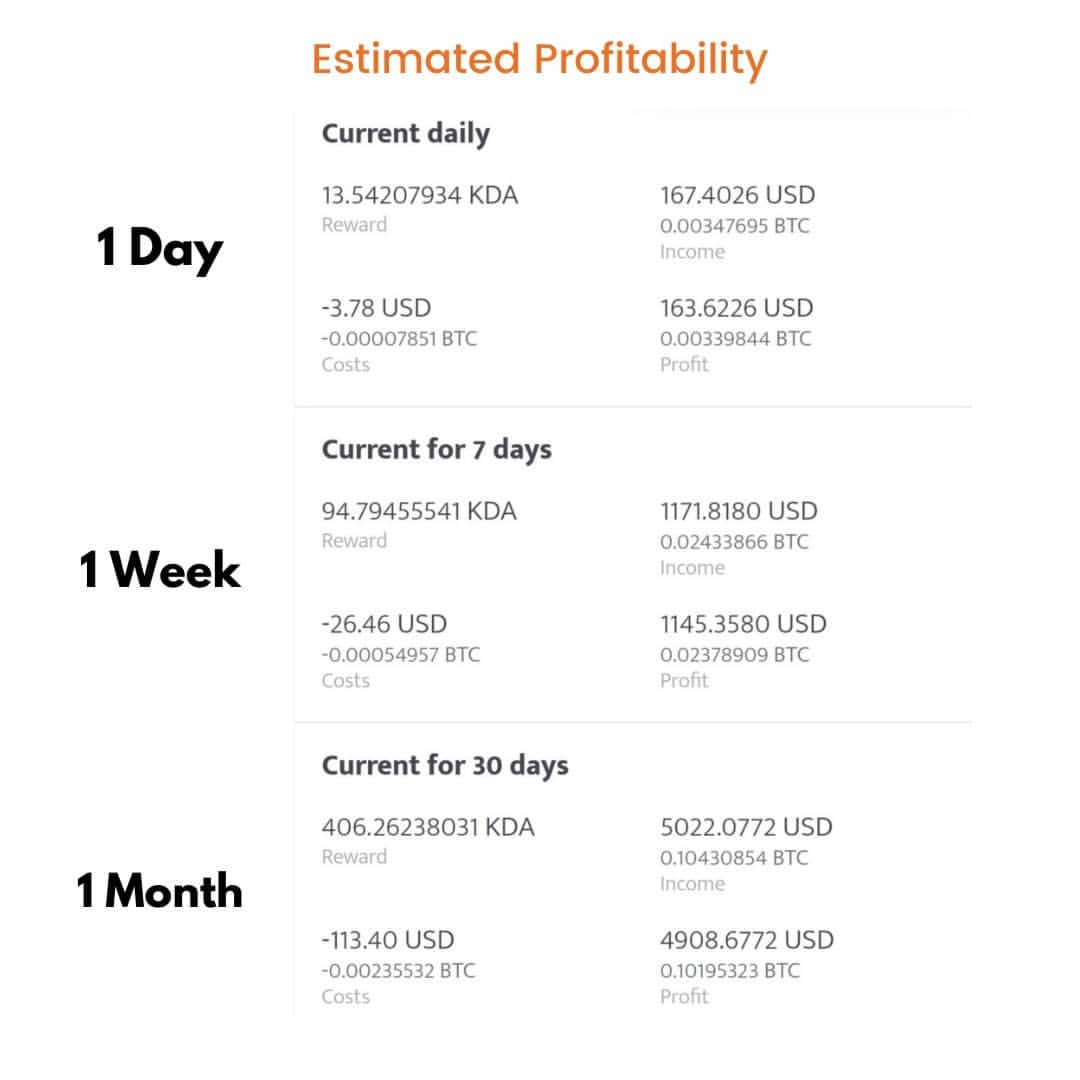This screenshot has width=1080, height=1080.
Task: Click the -26.46 USD weekly costs
Action: click(x=384, y=624)
